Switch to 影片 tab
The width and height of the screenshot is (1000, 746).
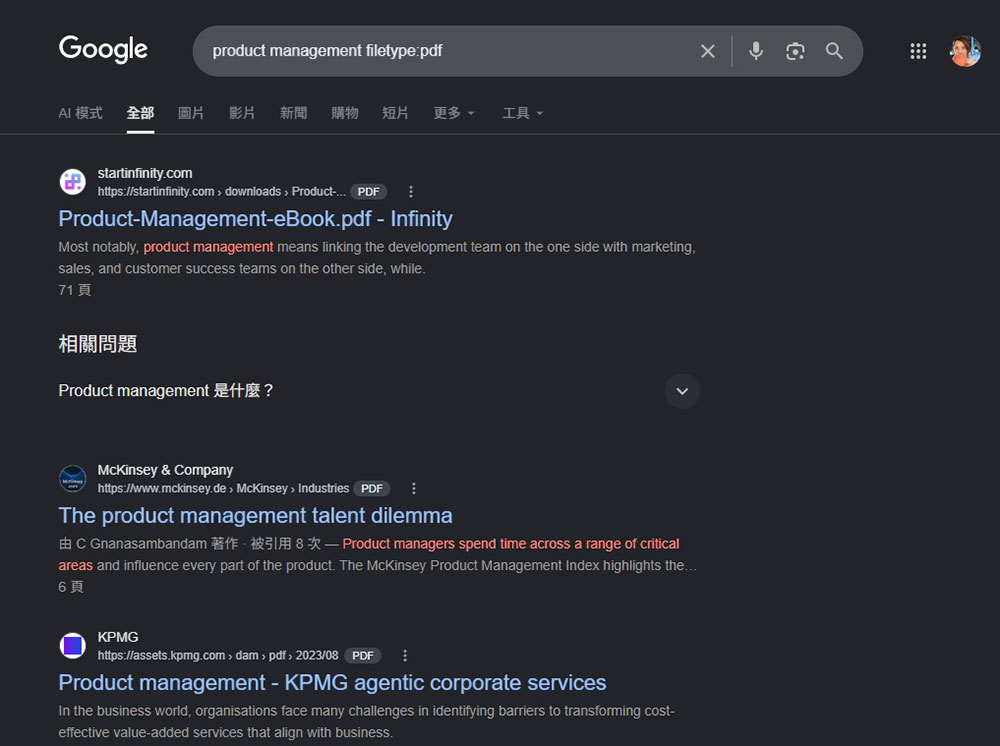coord(242,113)
